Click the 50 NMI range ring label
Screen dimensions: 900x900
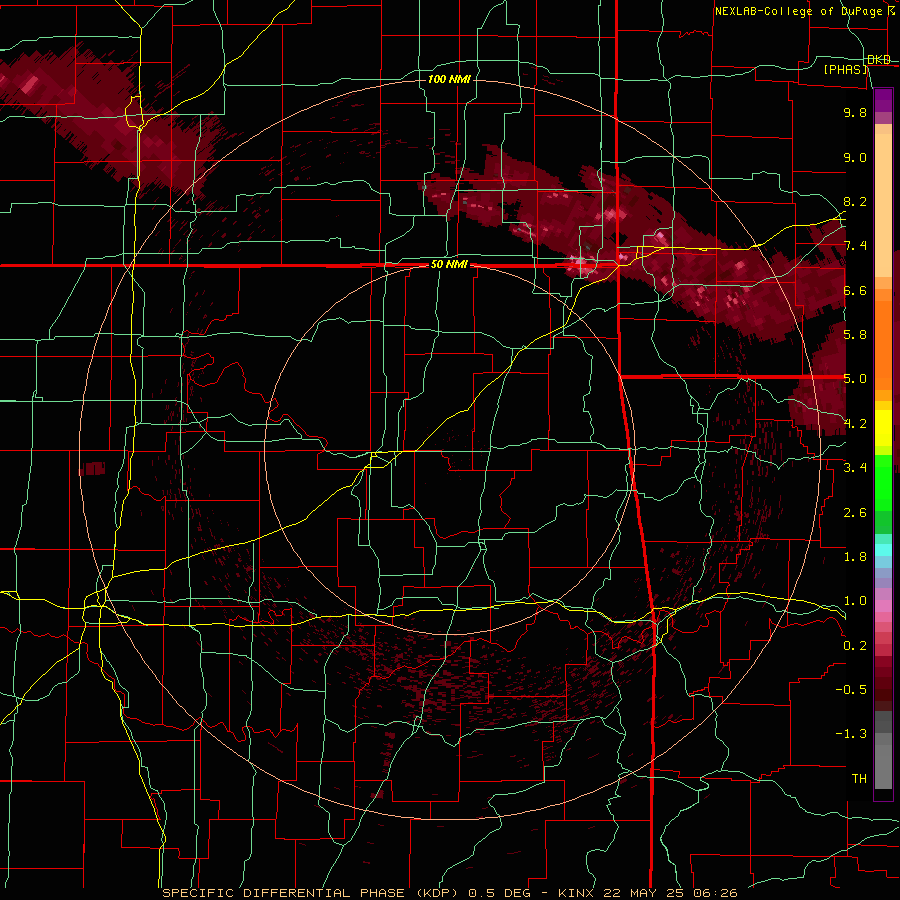click(x=449, y=265)
